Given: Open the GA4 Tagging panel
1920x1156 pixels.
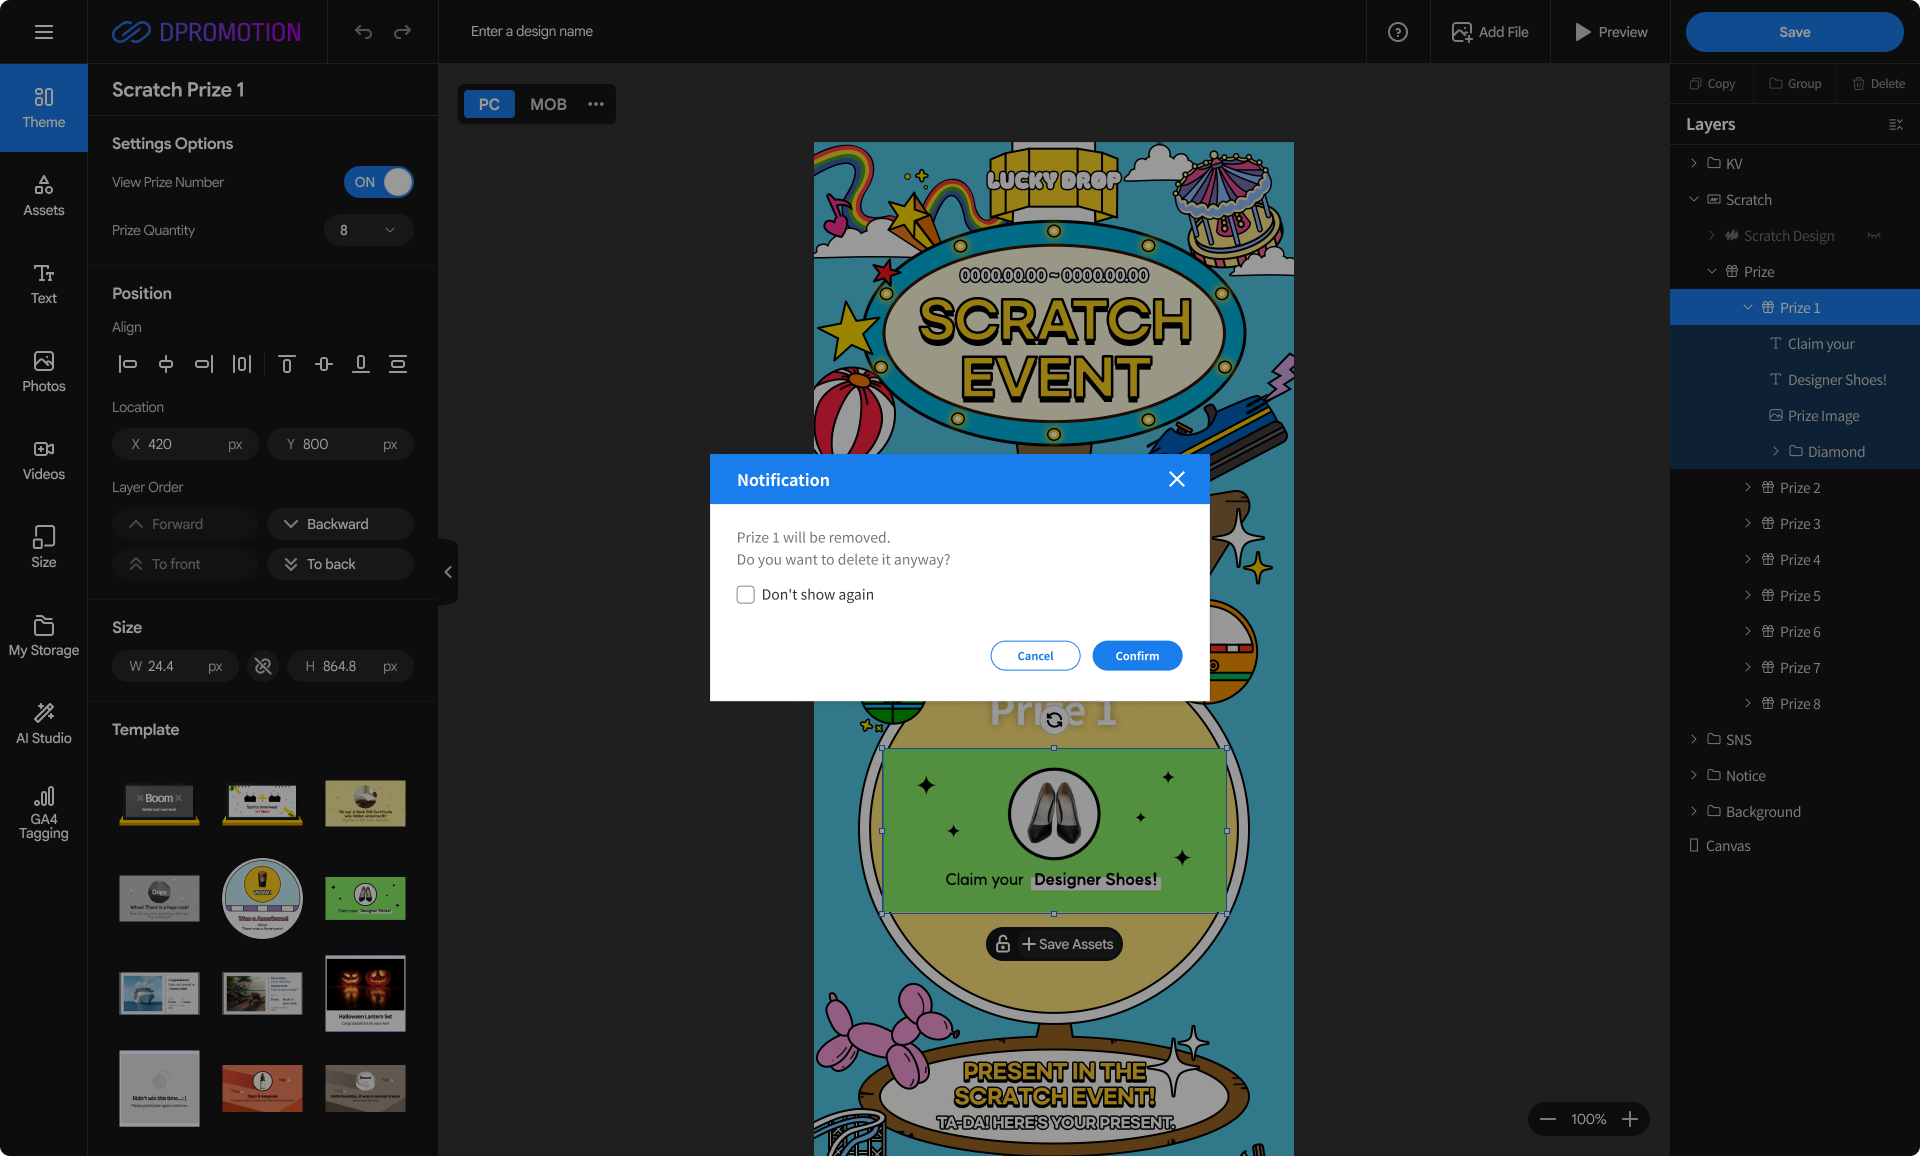Looking at the screenshot, I should (43, 812).
